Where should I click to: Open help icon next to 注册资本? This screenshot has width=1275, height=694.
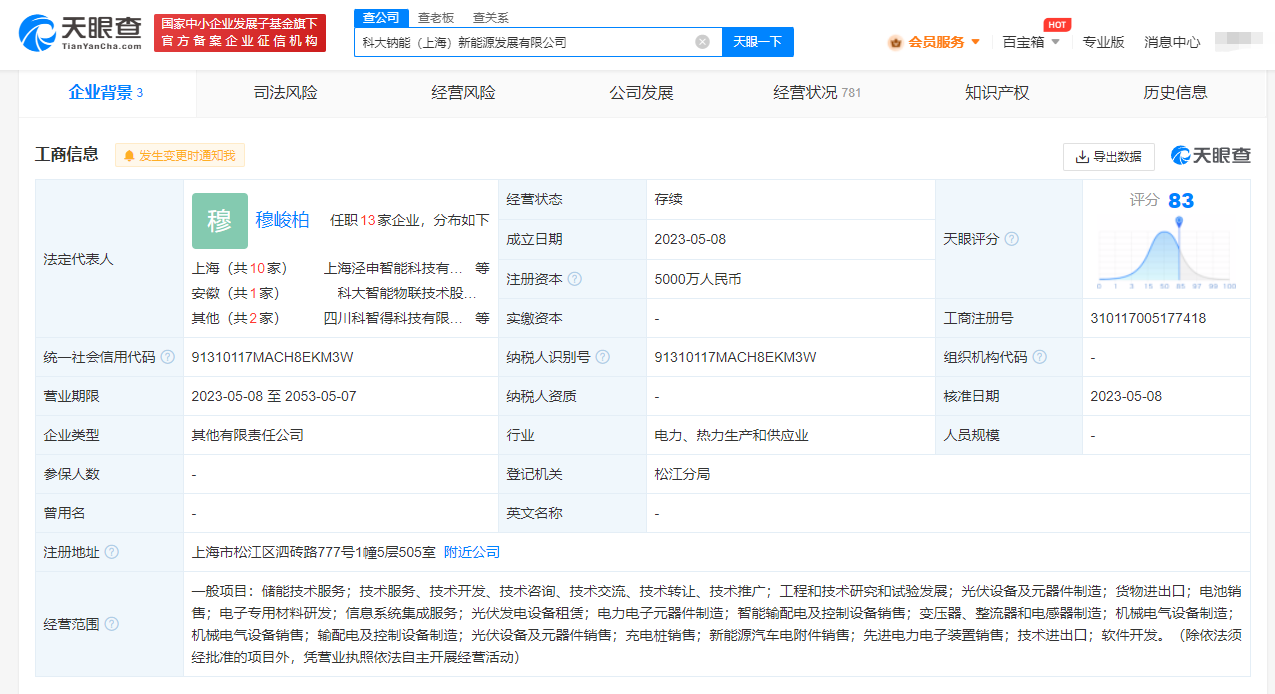575,279
